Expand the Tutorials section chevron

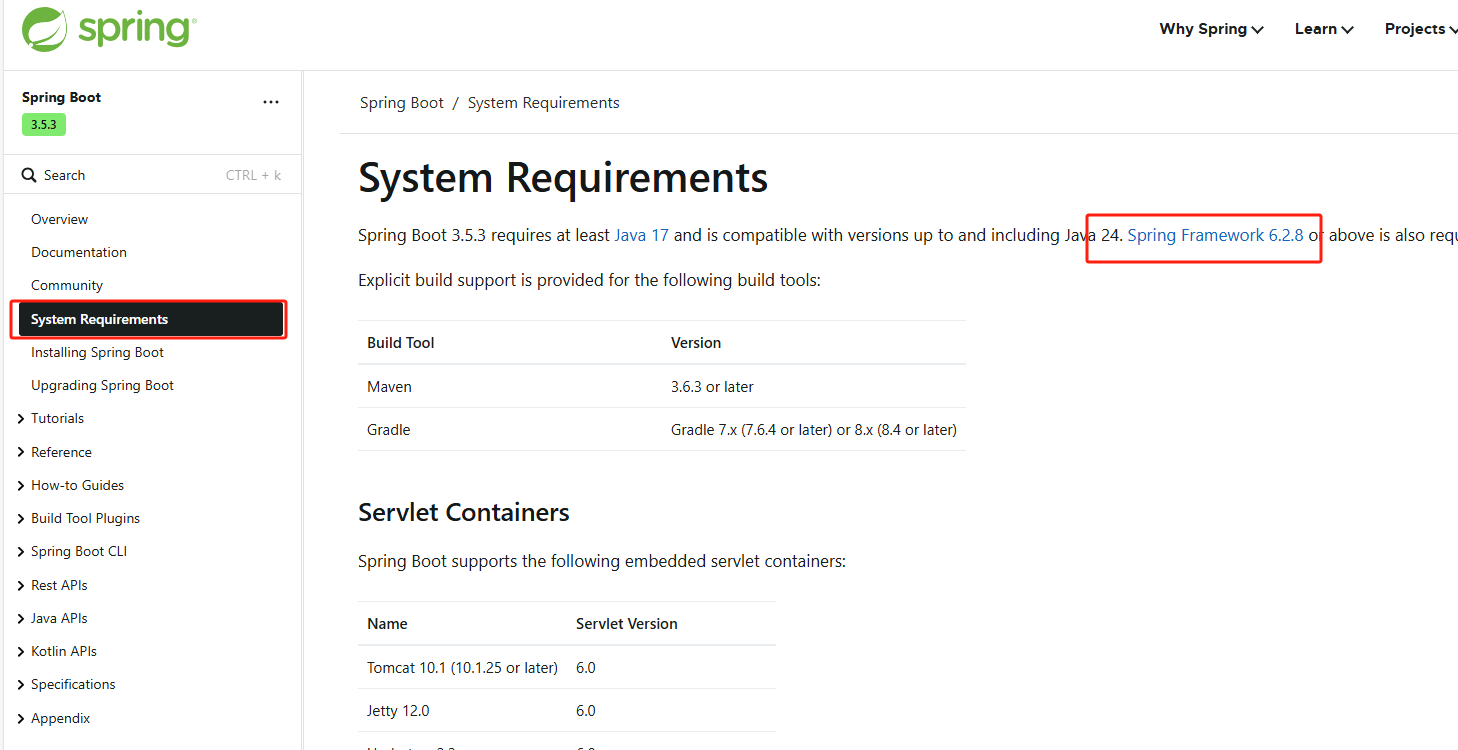(x=21, y=419)
